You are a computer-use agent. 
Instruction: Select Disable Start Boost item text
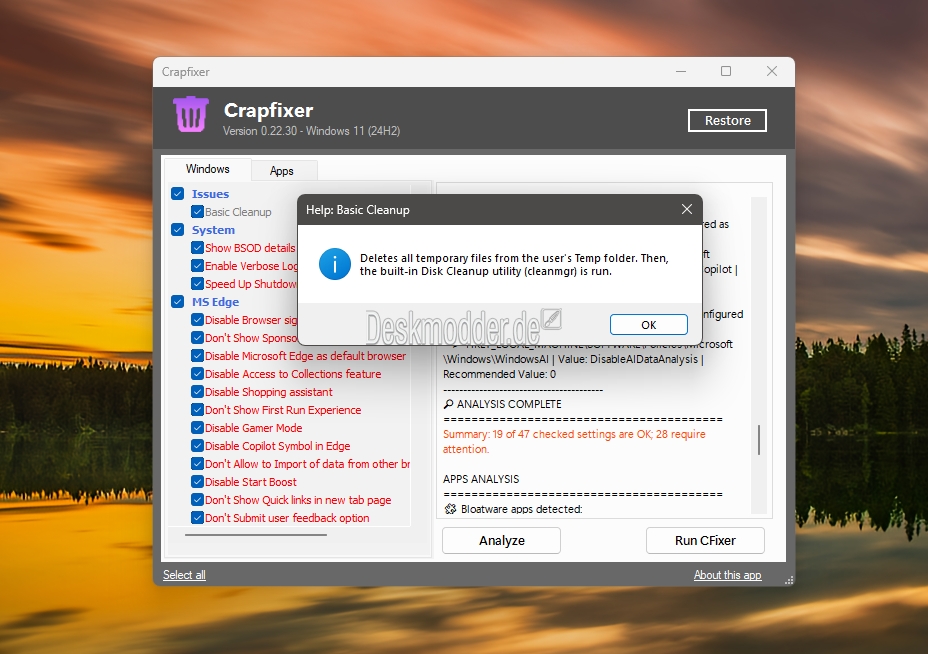[251, 482]
